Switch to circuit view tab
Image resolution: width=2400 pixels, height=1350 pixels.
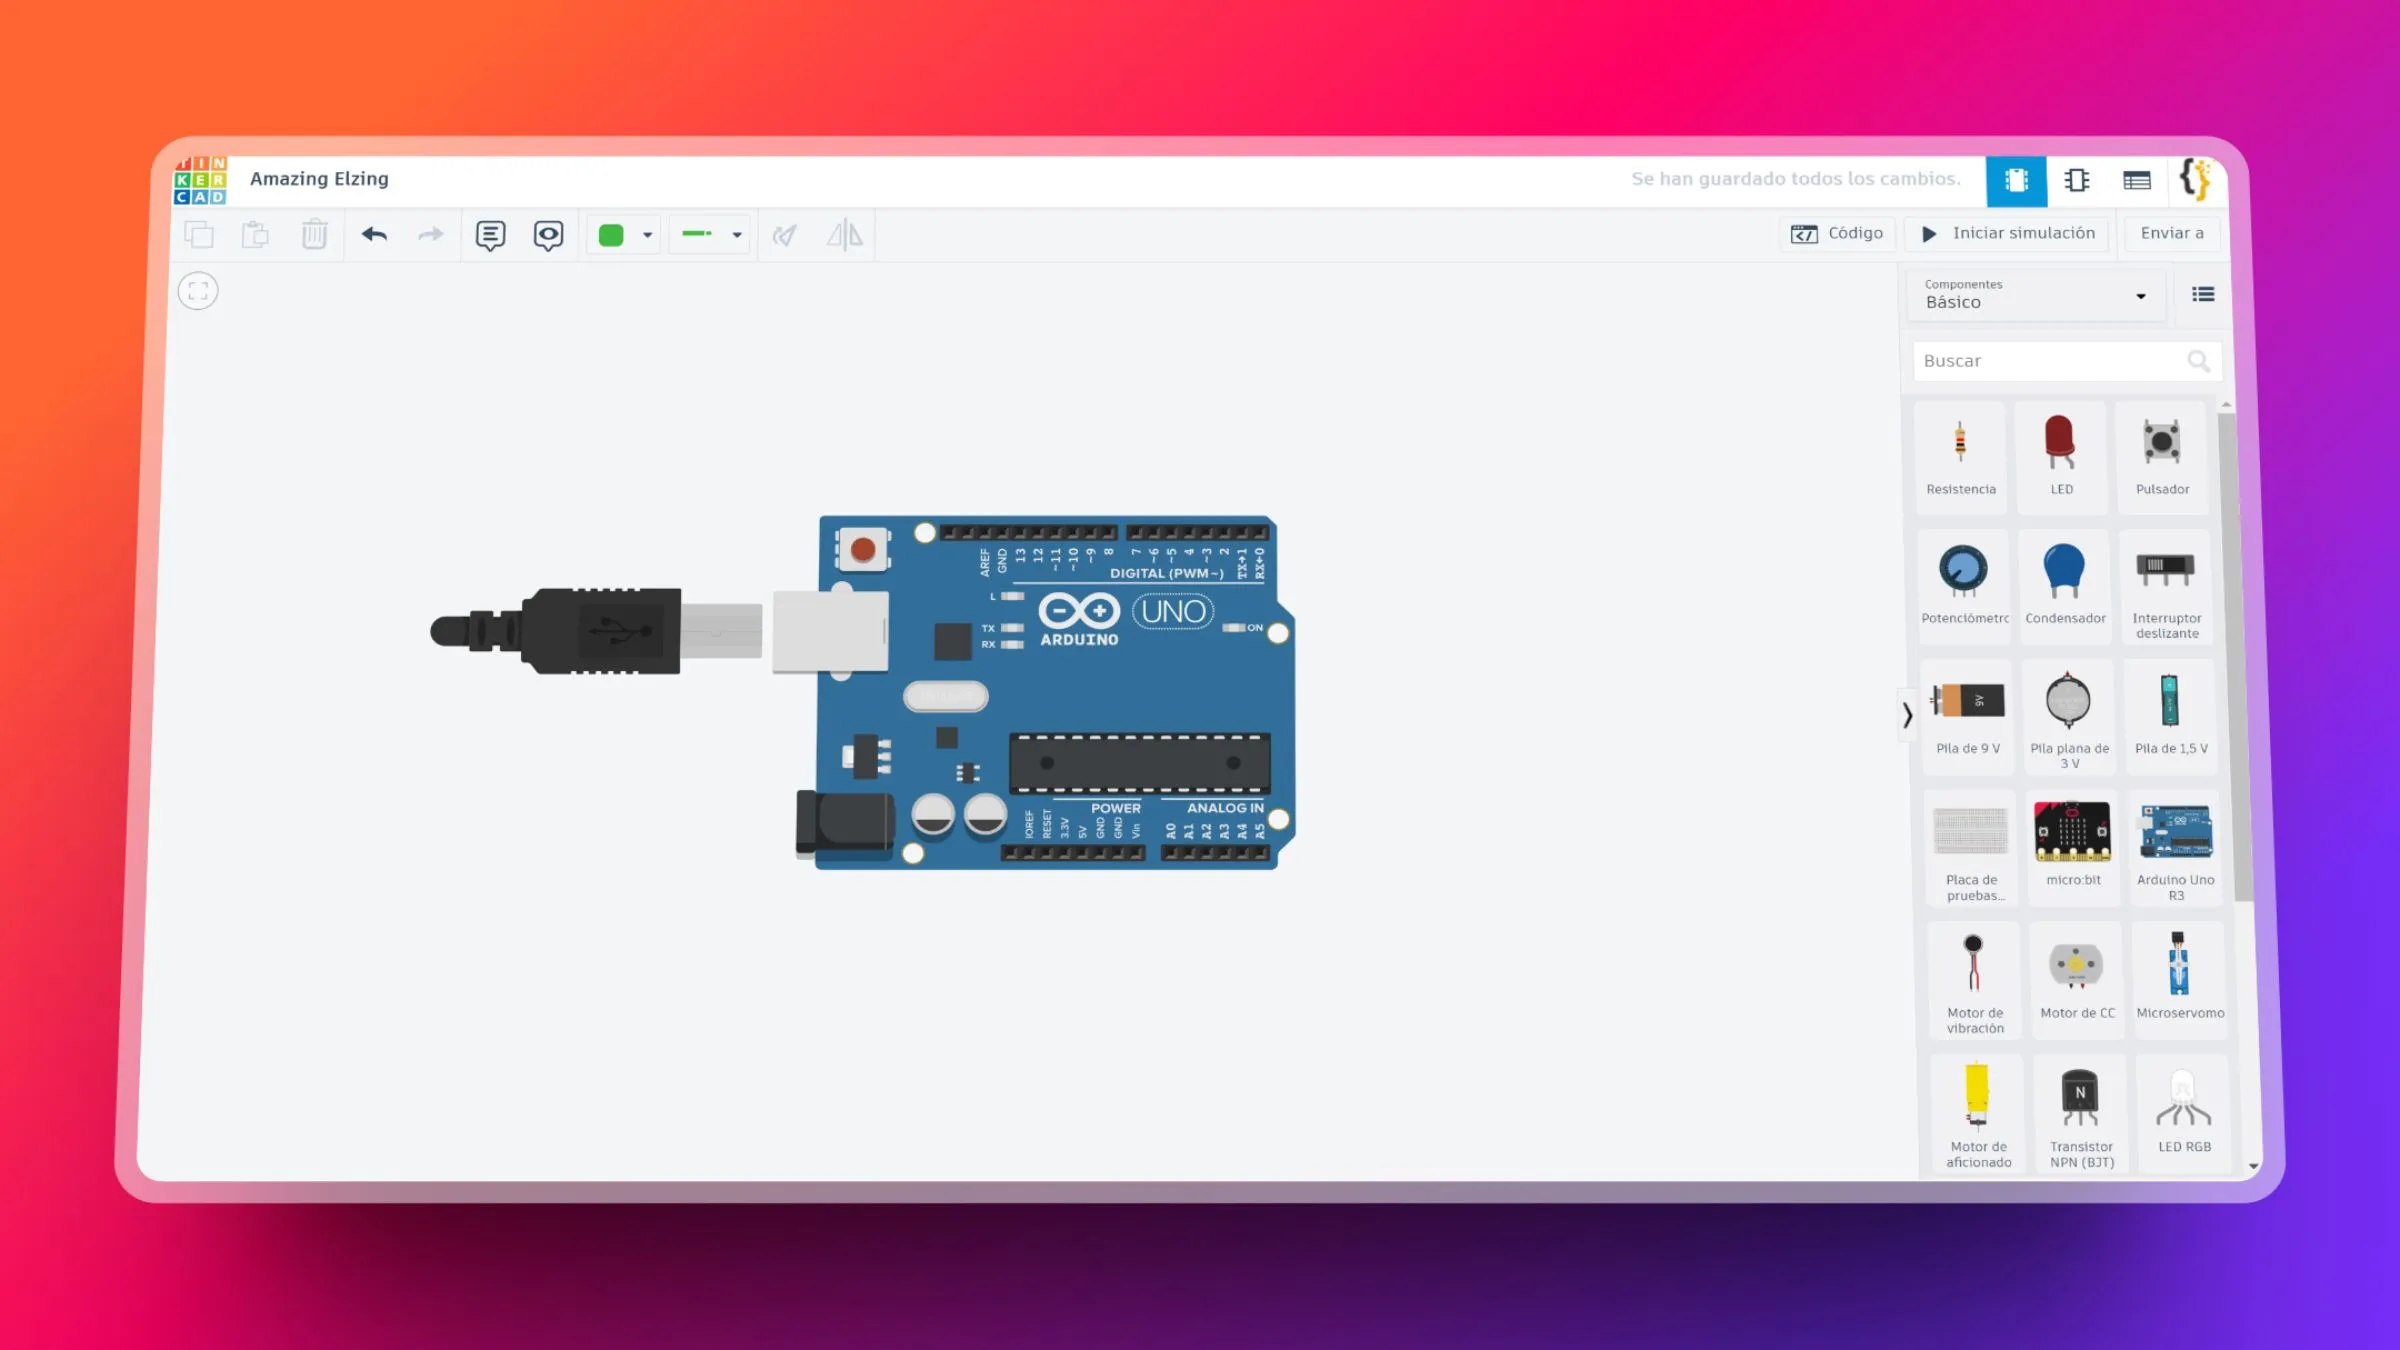2016,181
